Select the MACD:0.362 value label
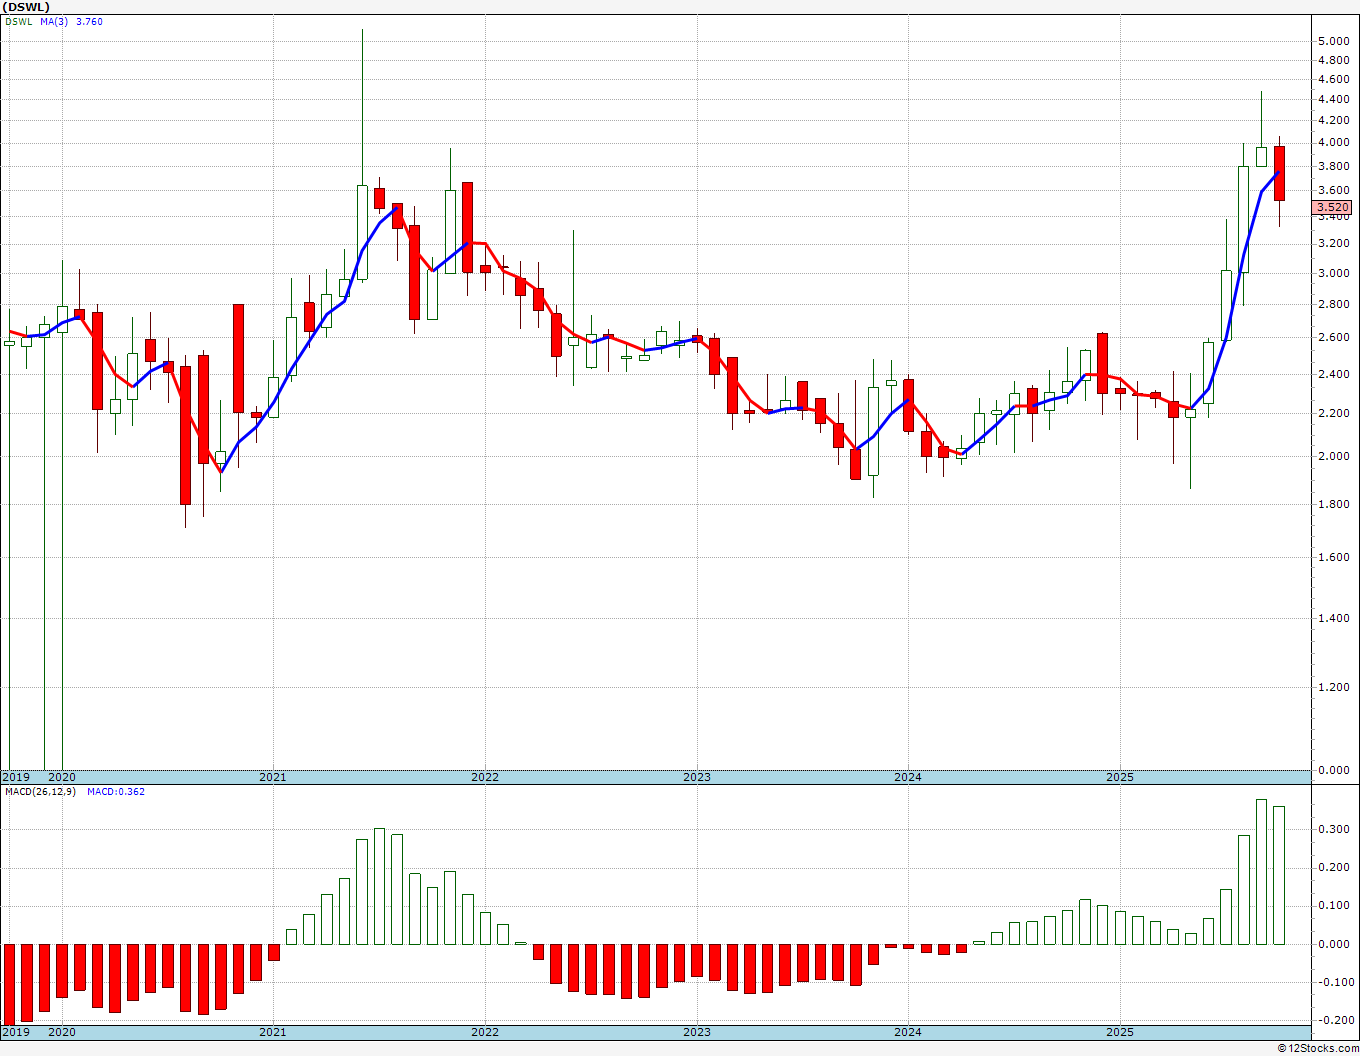The width and height of the screenshot is (1360, 1056). [x=116, y=792]
